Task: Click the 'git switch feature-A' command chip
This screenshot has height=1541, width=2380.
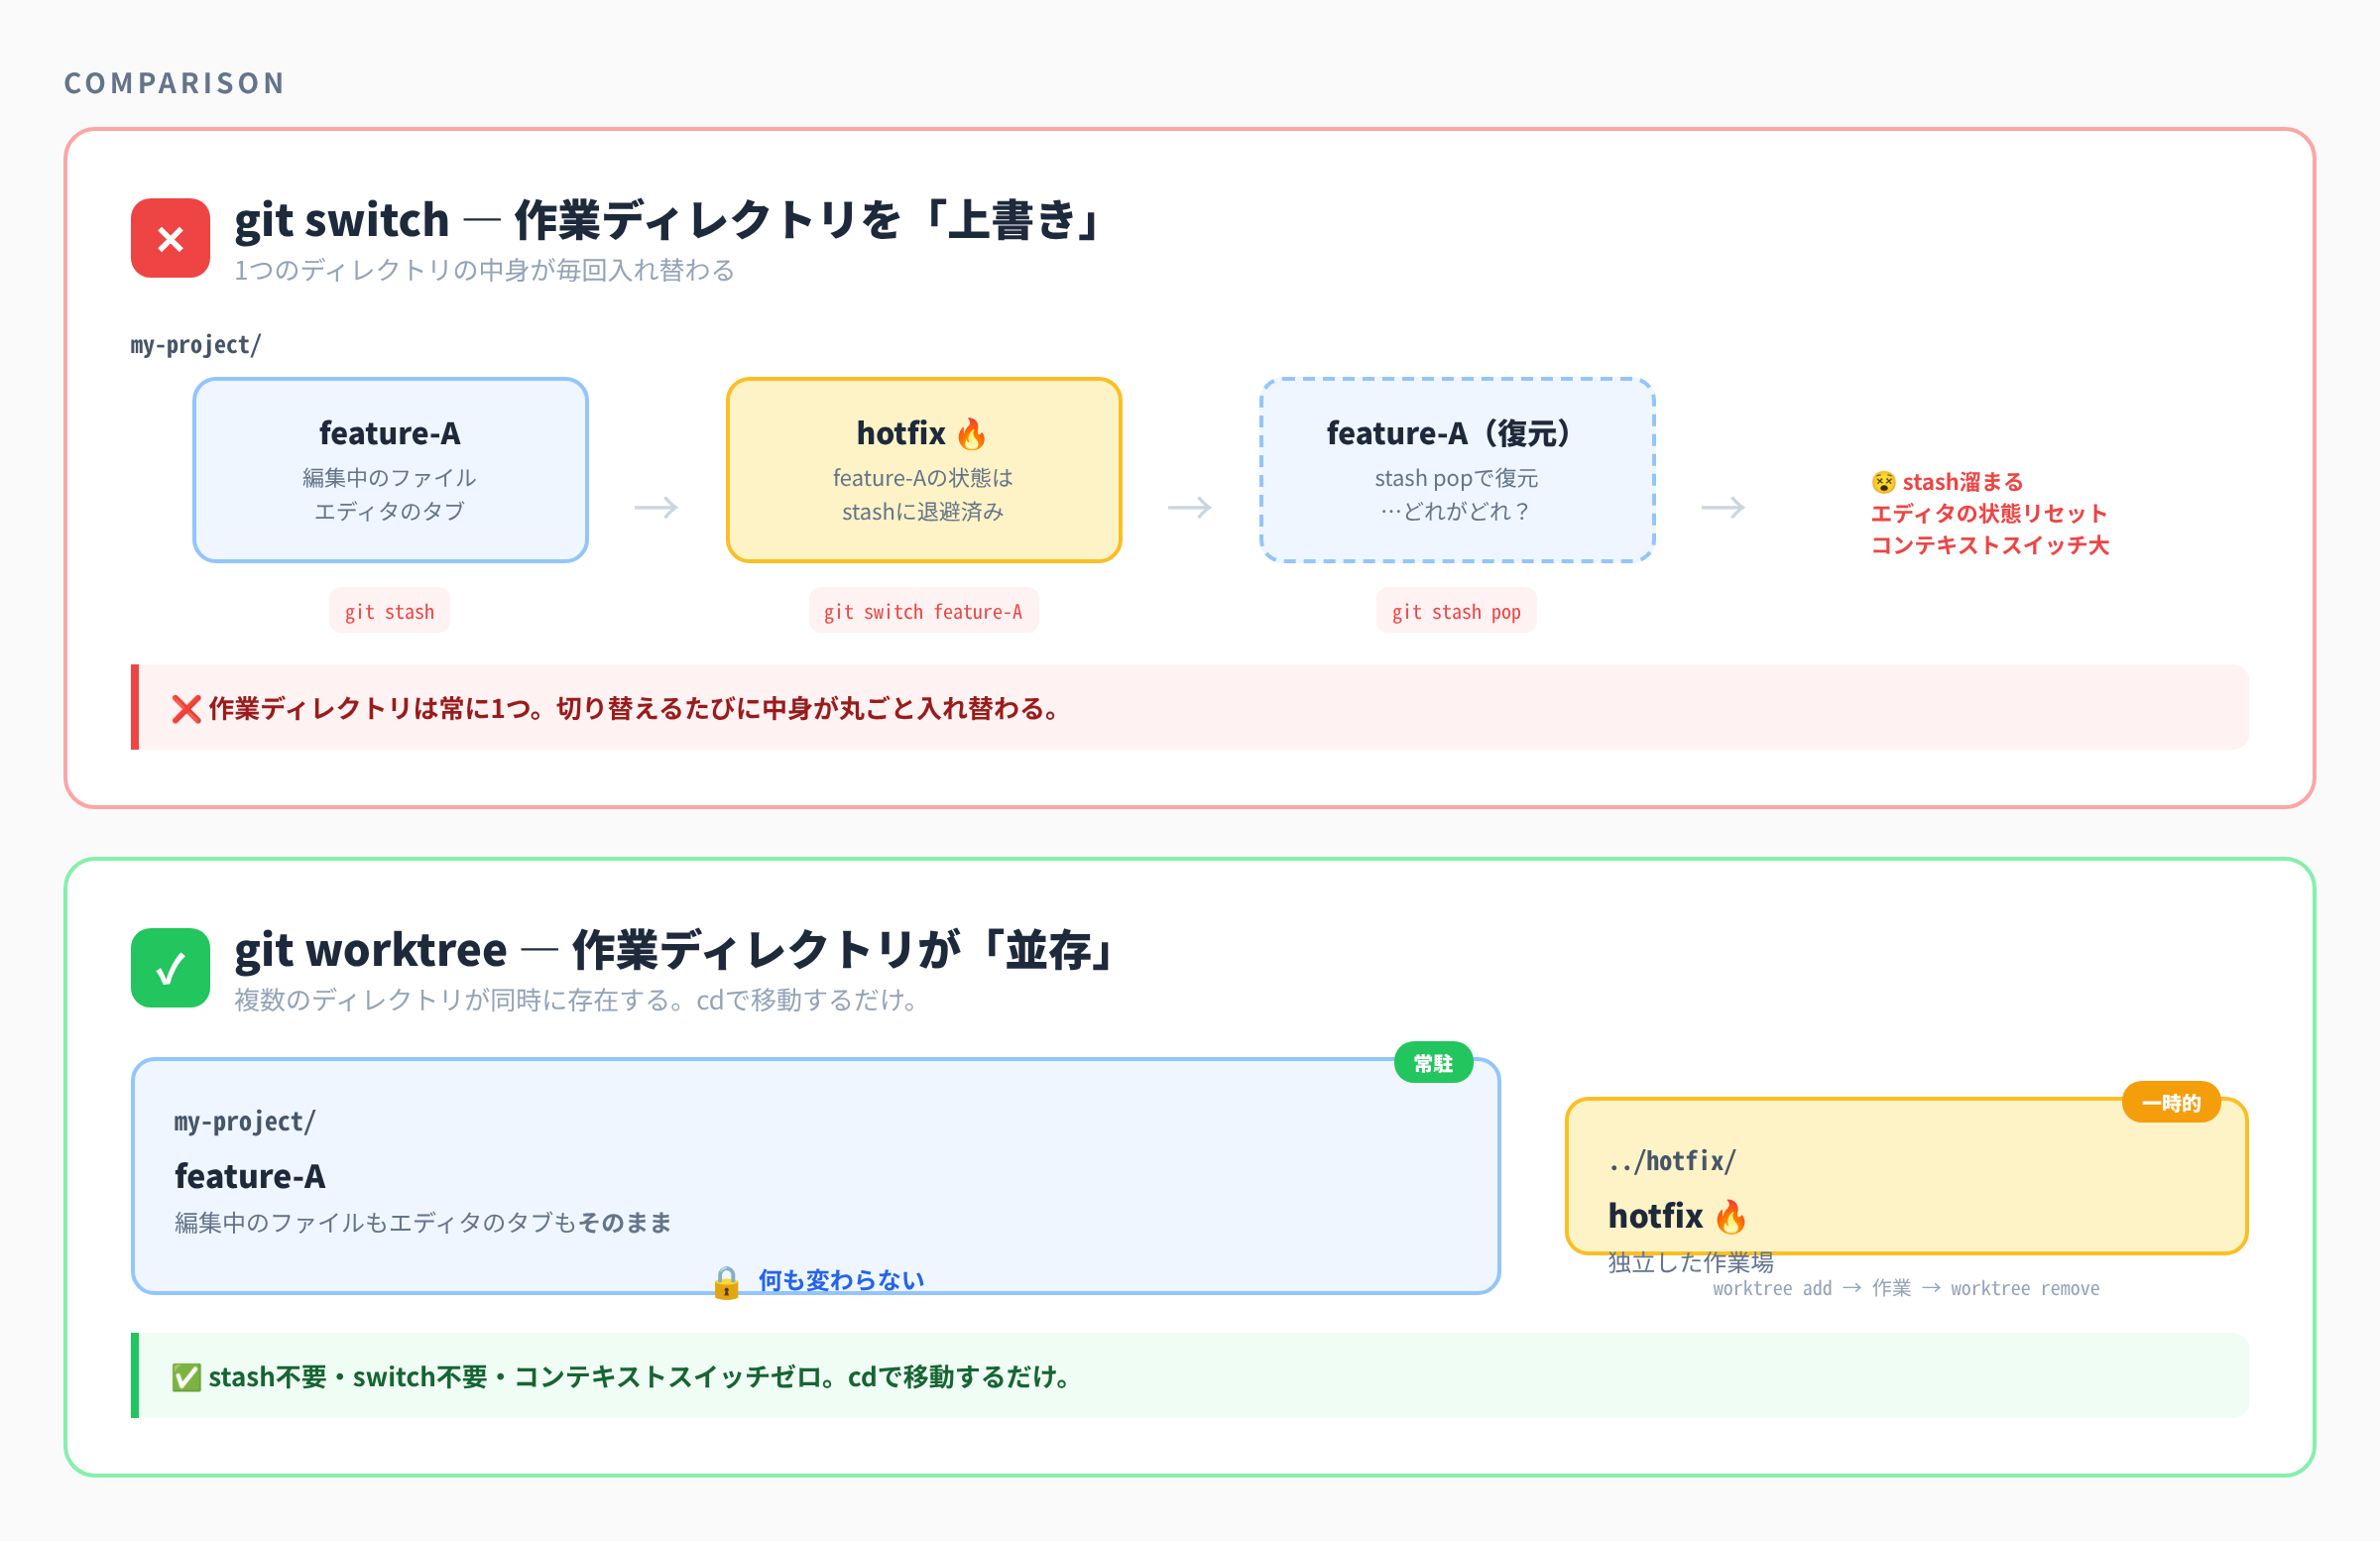Action: coord(923,610)
